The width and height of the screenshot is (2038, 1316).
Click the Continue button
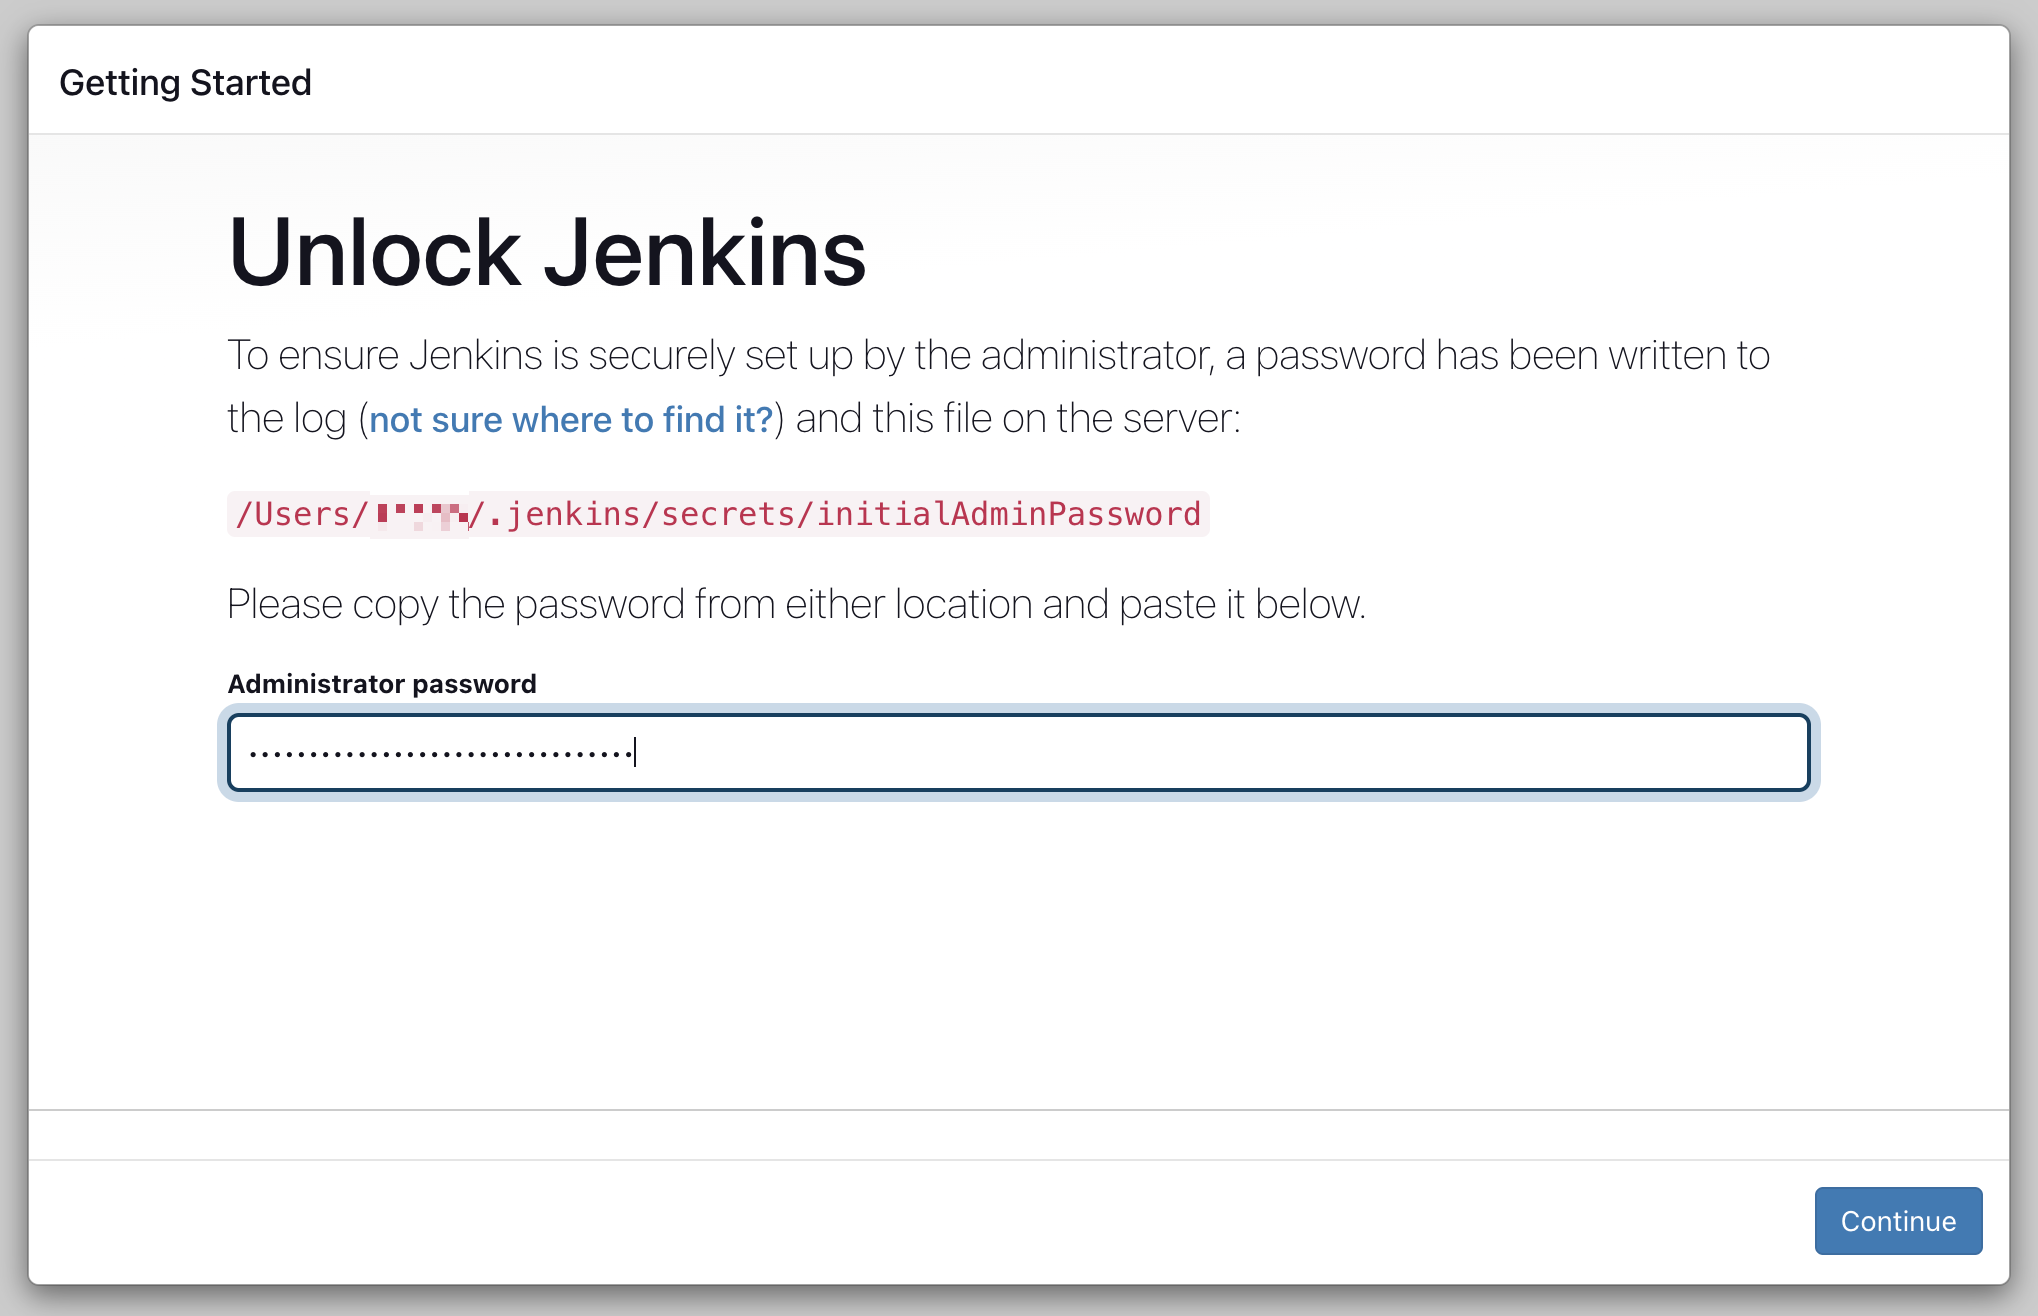[1898, 1220]
